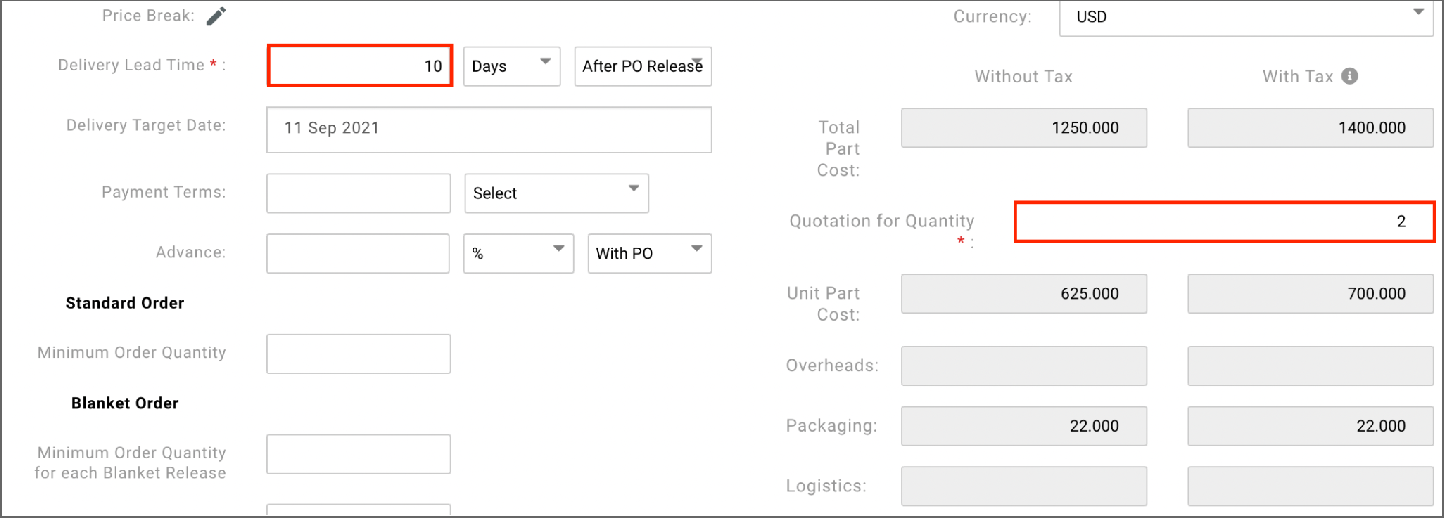Click the Advance amount input field
This screenshot has width=1444, height=518.
[358, 253]
